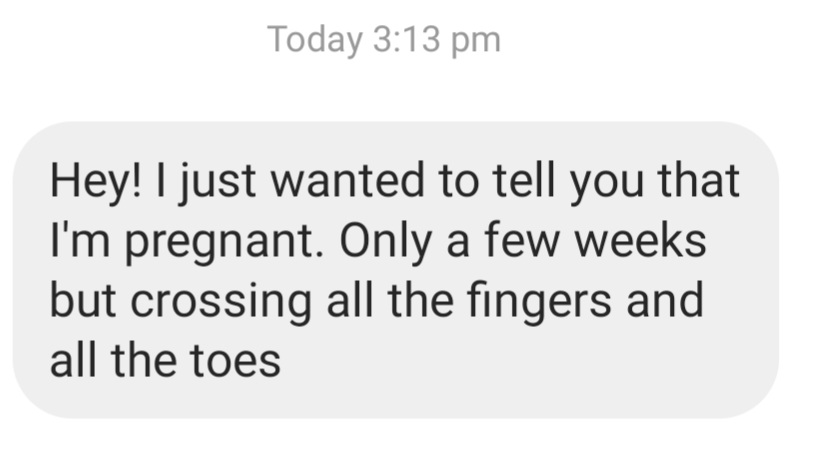Screen dimensions: 817x456
Task: Click the word "just" in first line
Action: point(216,182)
